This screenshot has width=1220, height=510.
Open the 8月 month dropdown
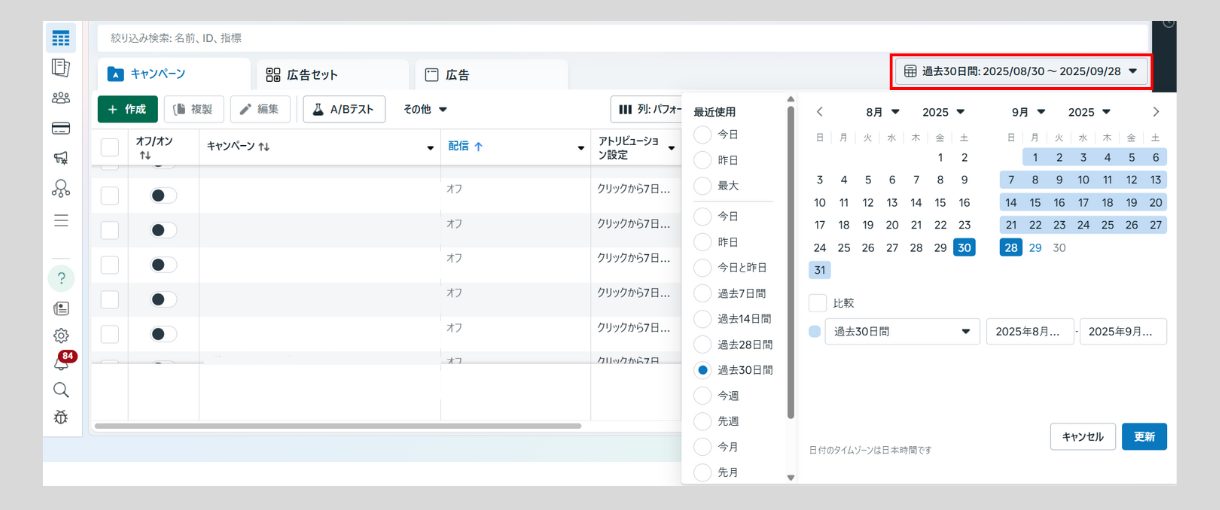882,112
